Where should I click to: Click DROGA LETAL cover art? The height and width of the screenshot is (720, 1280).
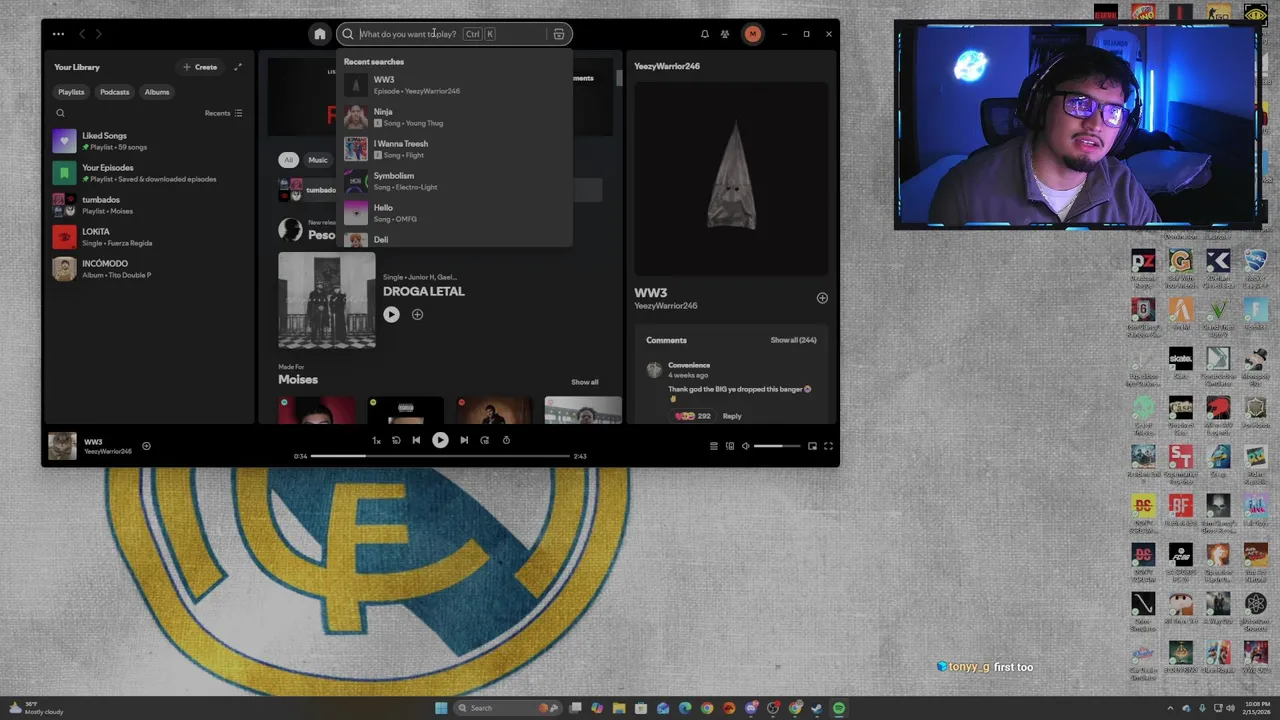point(327,301)
